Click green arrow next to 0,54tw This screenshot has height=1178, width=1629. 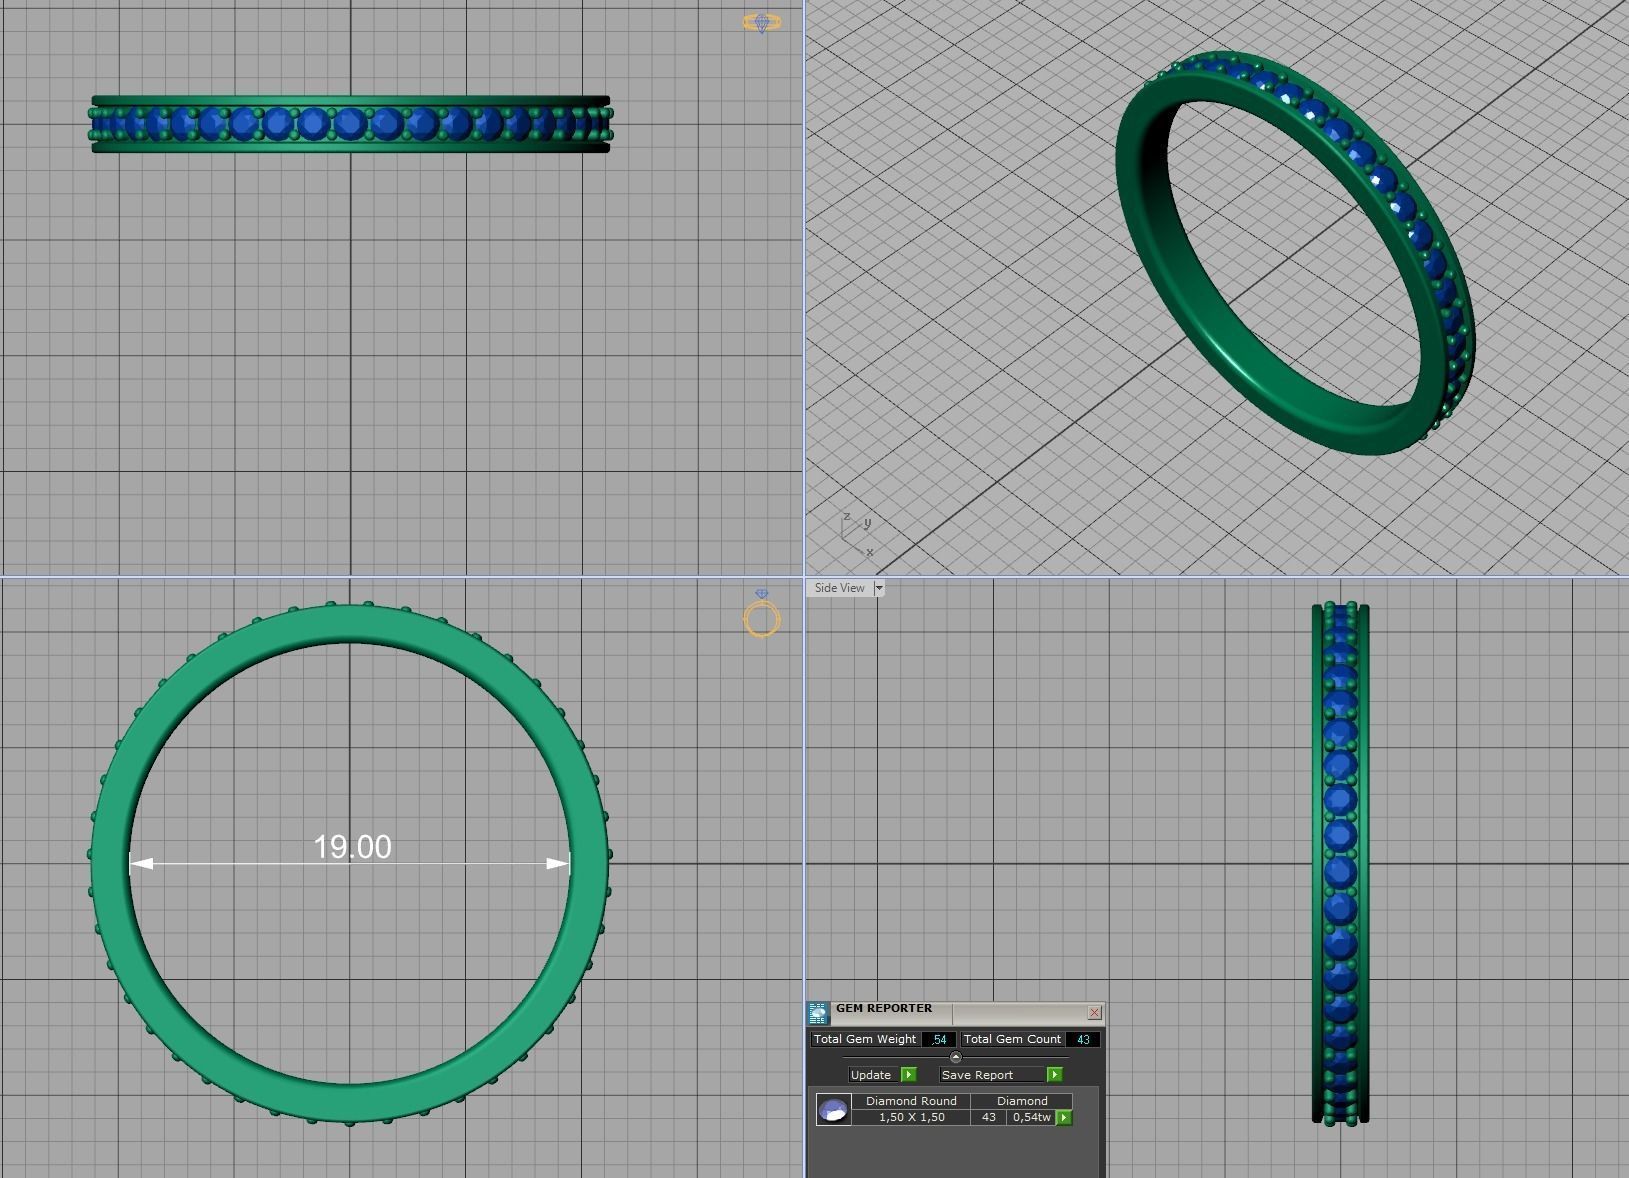point(1064,1118)
